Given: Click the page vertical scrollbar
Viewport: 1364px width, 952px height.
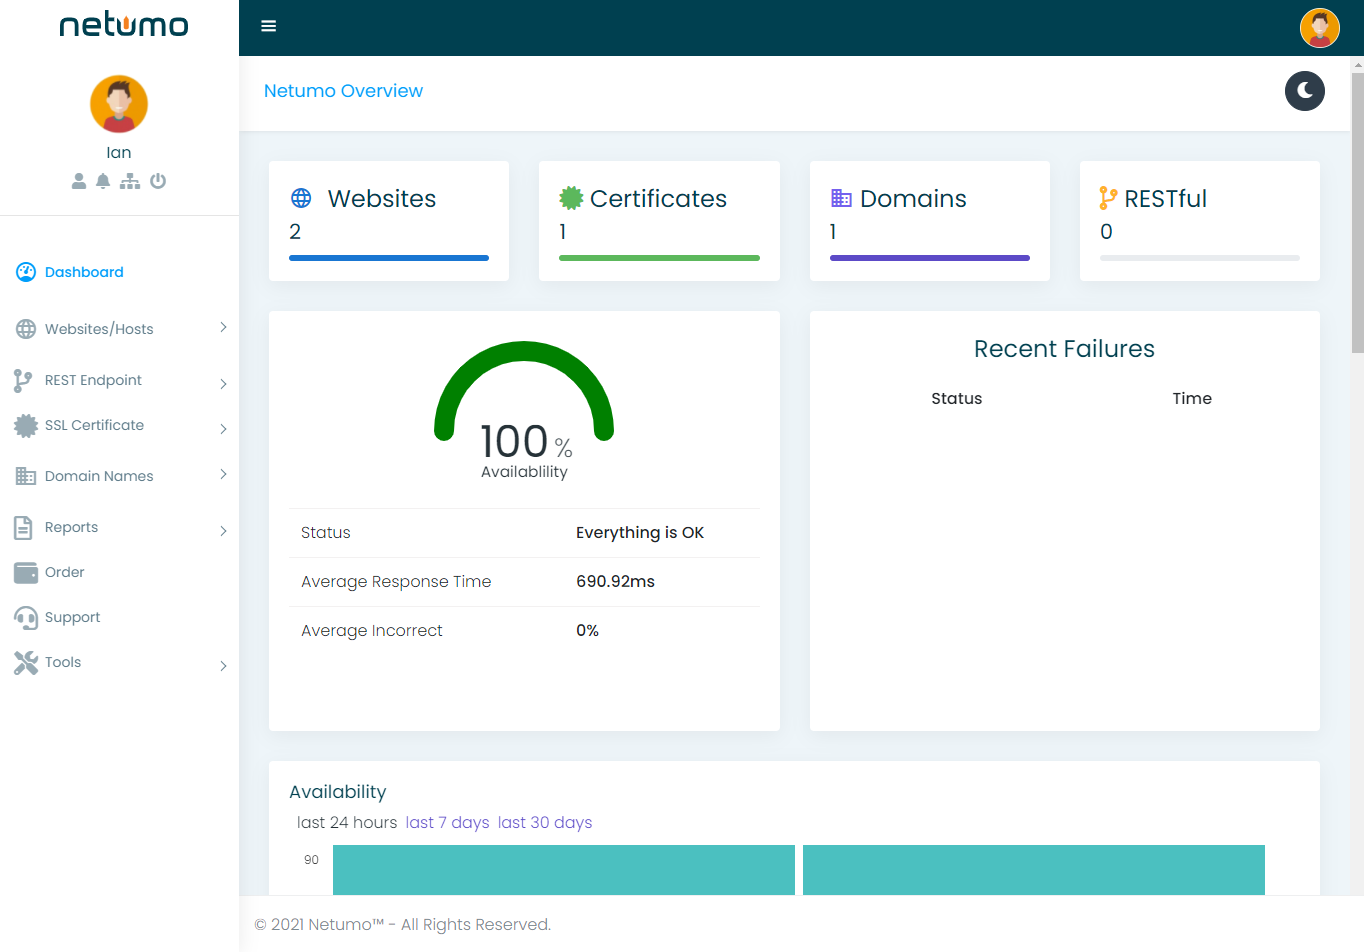Looking at the screenshot, I should click(x=1357, y=212).
